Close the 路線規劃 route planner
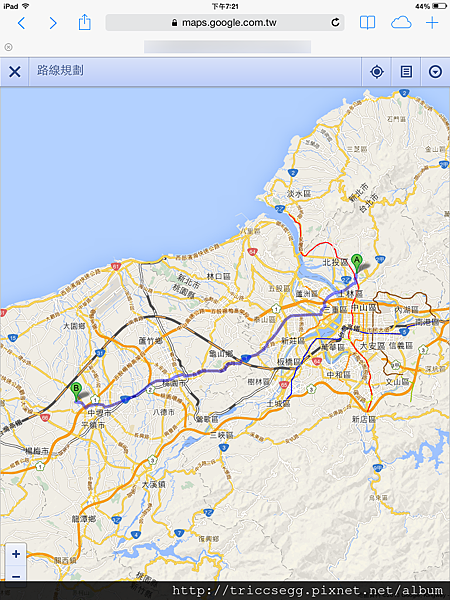This screenshot has width=450, height=600. 15,72
